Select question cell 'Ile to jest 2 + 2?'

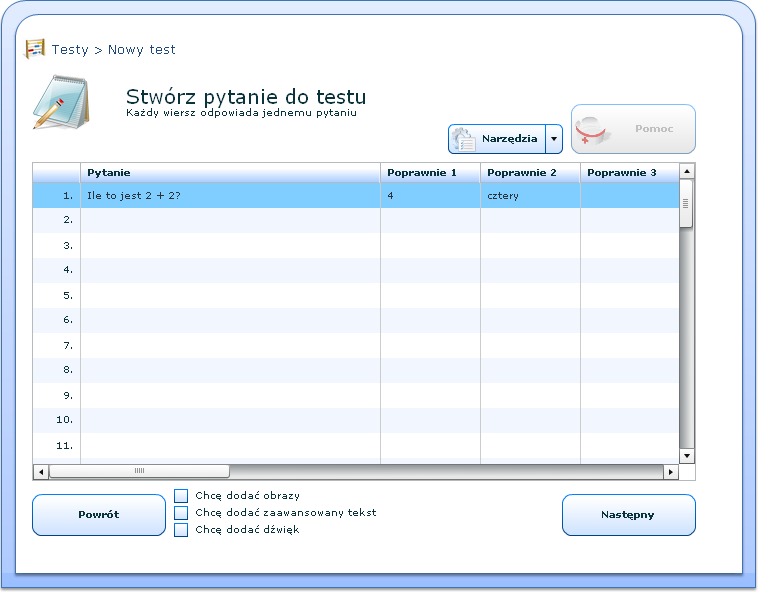[x=230, y=196]
